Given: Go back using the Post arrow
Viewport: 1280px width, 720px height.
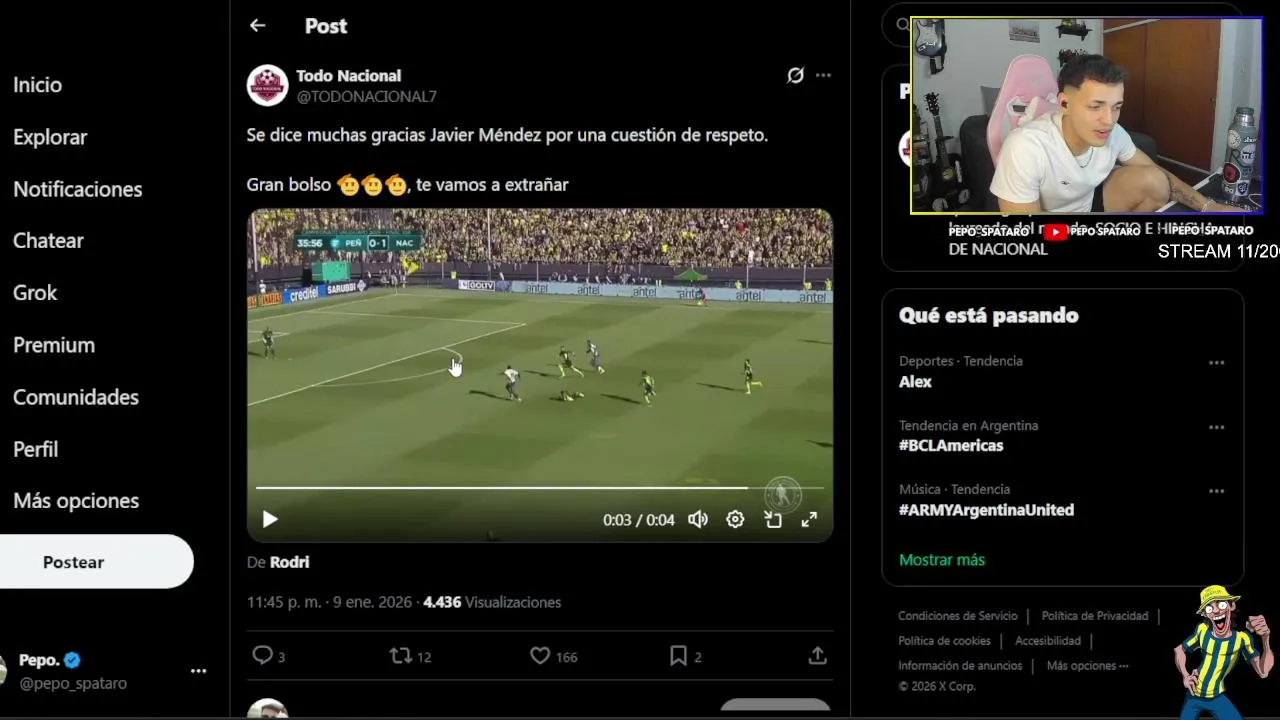Looking at the screenshot, I should (x=258, y=26).
